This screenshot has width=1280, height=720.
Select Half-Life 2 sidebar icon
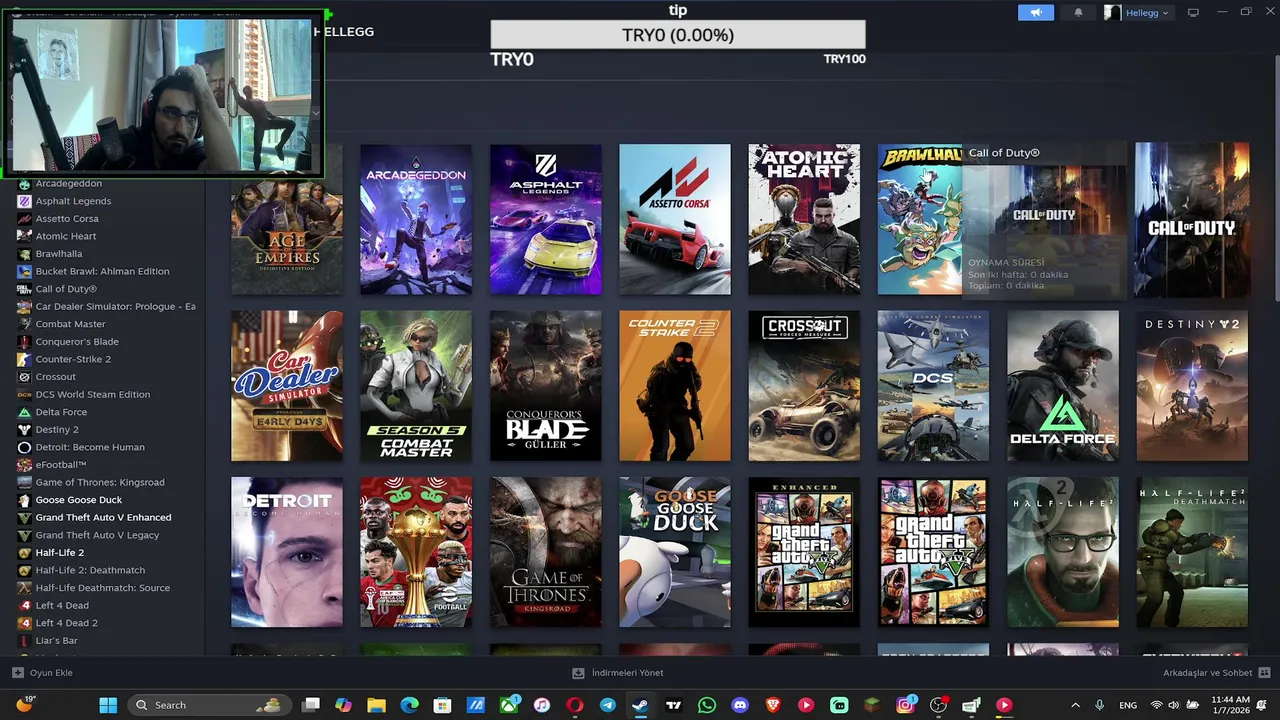[x=24, y=553]
